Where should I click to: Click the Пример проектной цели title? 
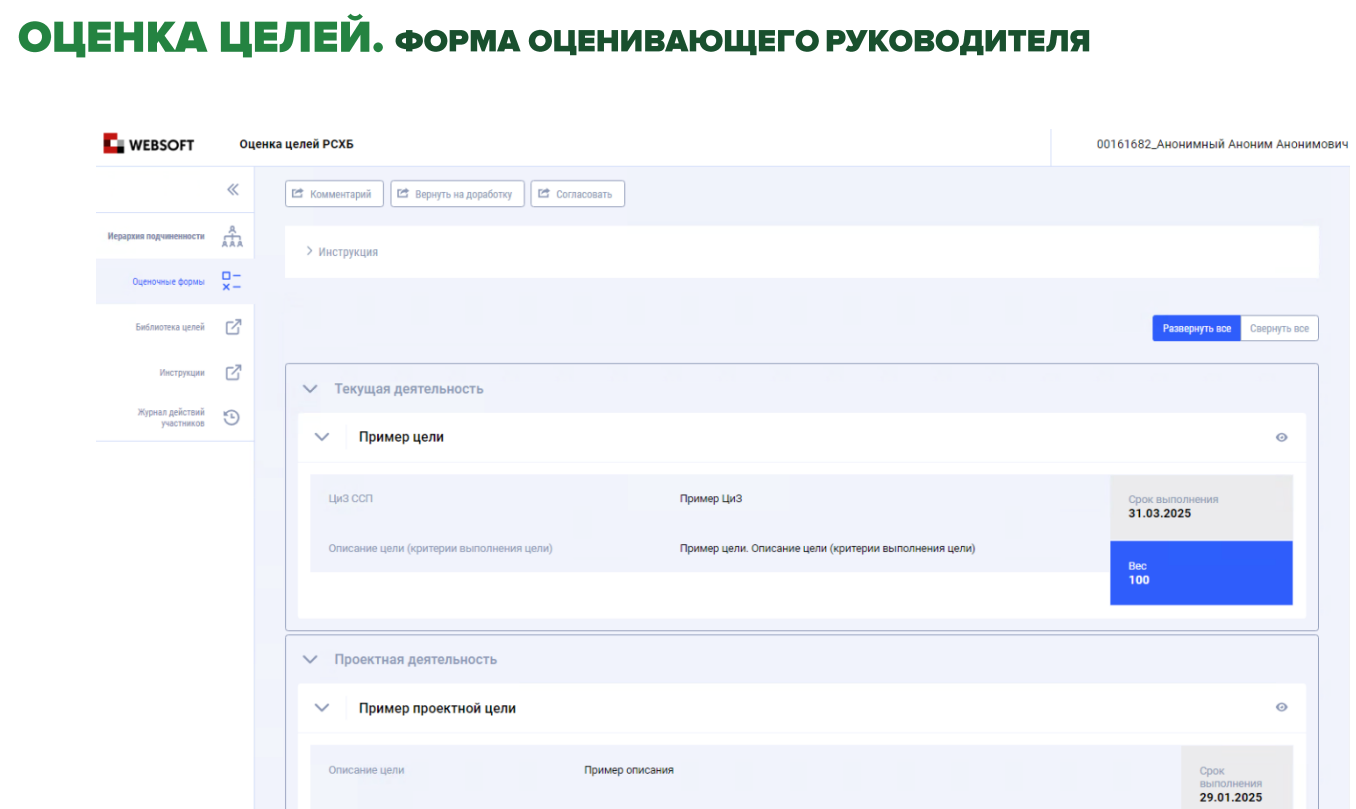point(437,708)
